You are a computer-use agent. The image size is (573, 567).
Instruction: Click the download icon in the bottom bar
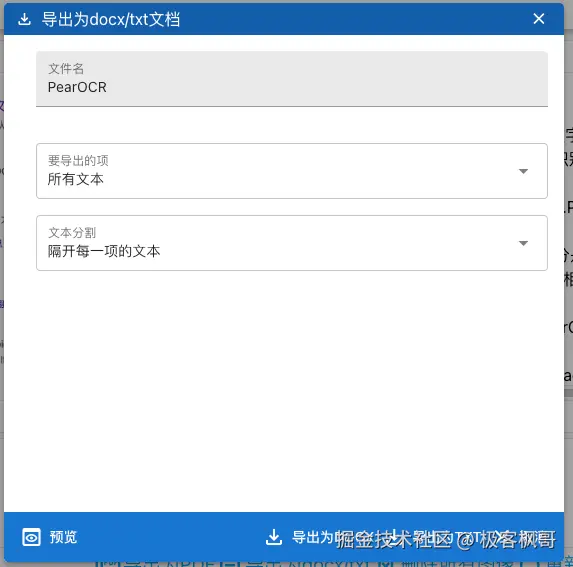click(x=274, y=537)
